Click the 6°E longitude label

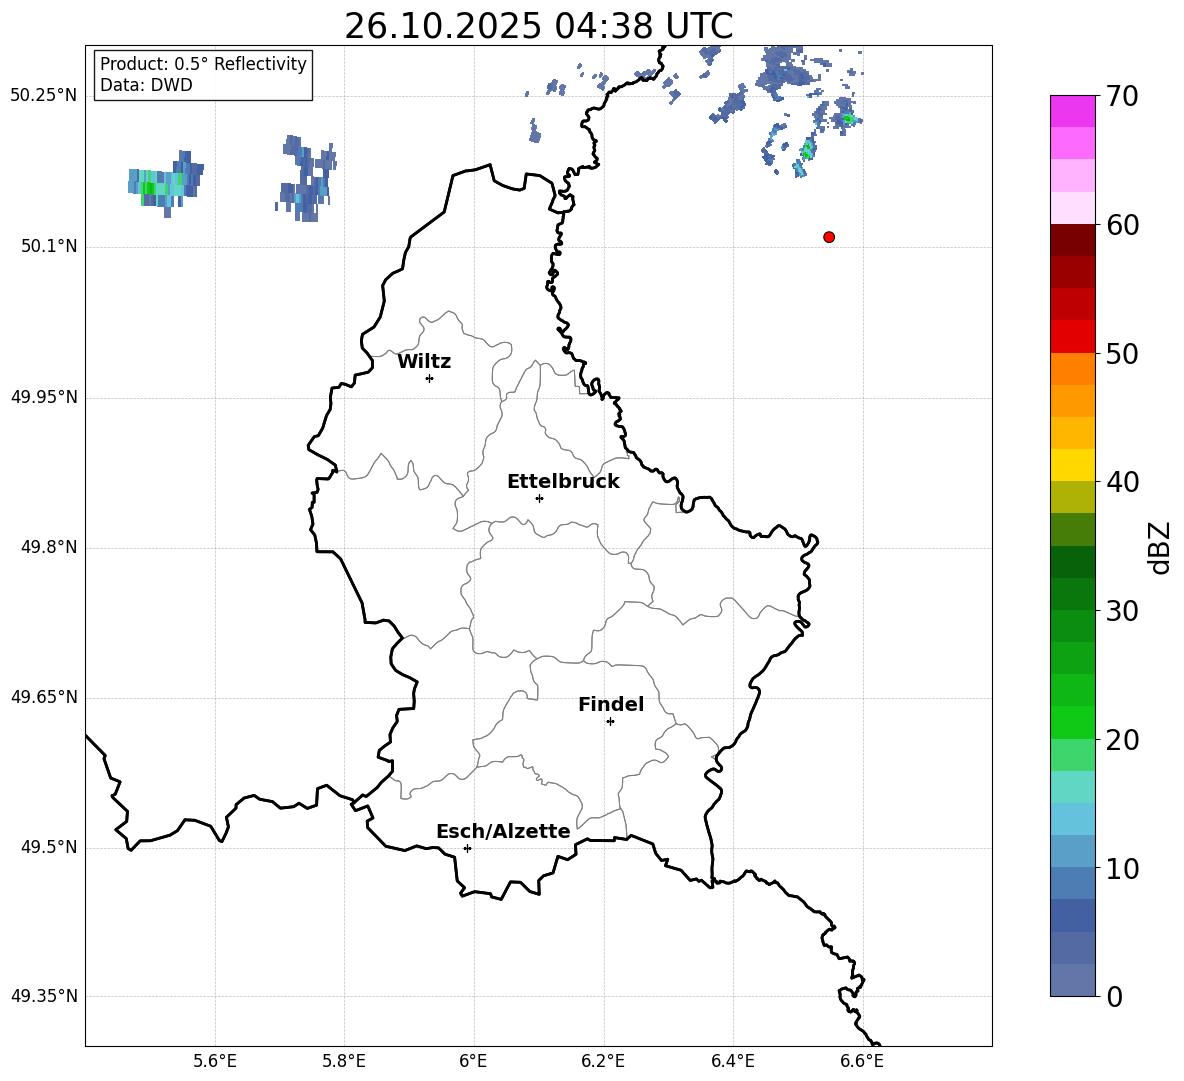pos(473,1061)
